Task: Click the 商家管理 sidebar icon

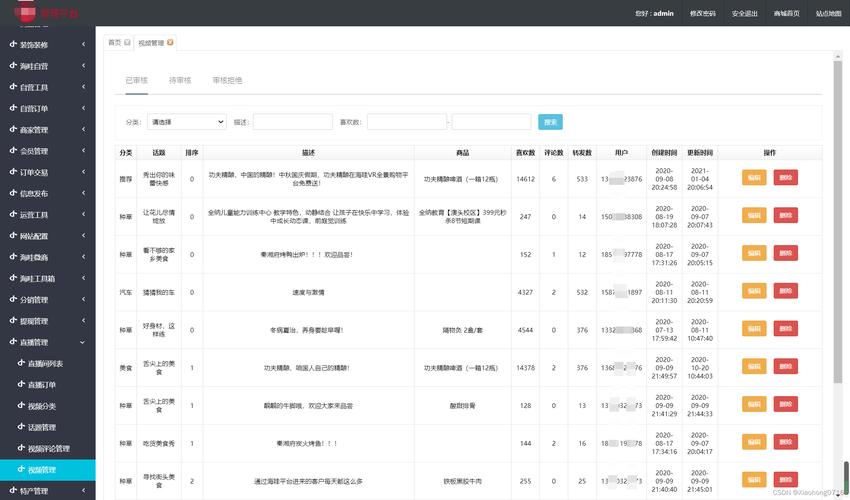Action: [x=13, y=129]
